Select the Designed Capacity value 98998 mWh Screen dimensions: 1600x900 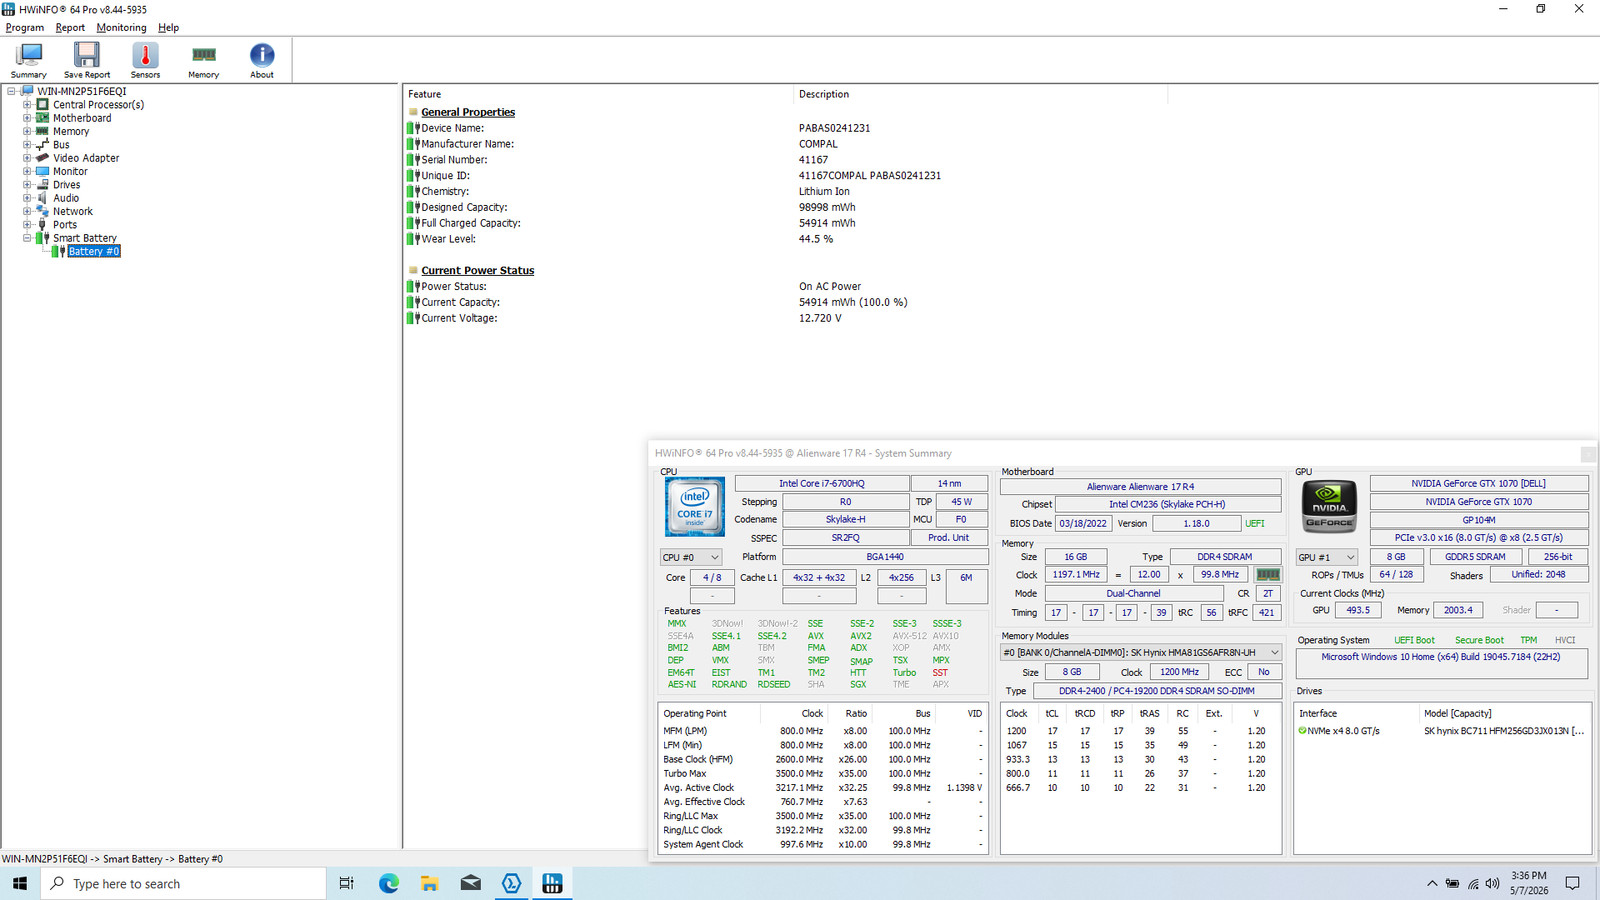coord(827,207)
